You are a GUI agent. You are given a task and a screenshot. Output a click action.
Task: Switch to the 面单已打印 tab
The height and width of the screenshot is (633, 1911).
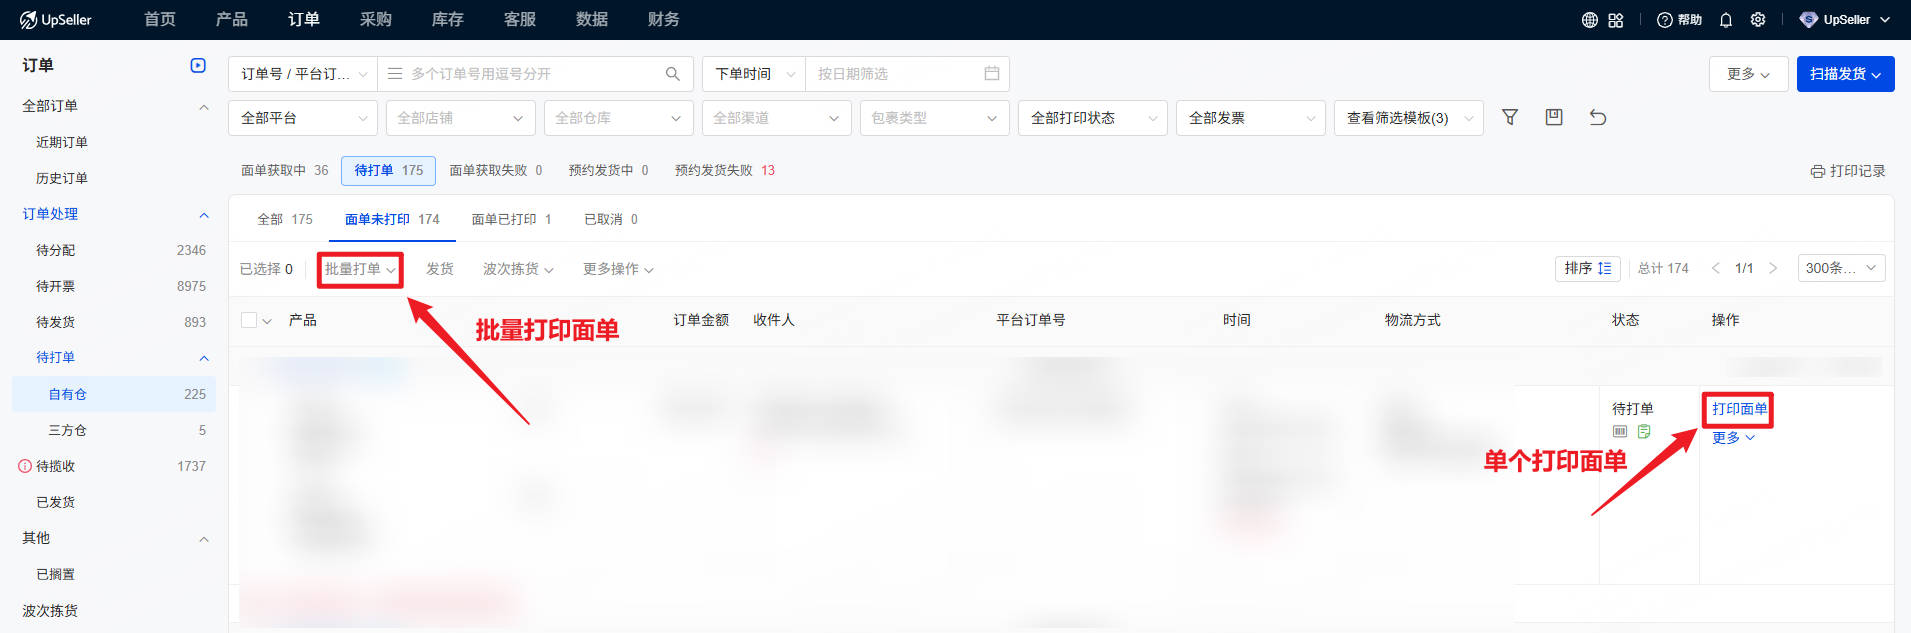click(x=511, y=219)
